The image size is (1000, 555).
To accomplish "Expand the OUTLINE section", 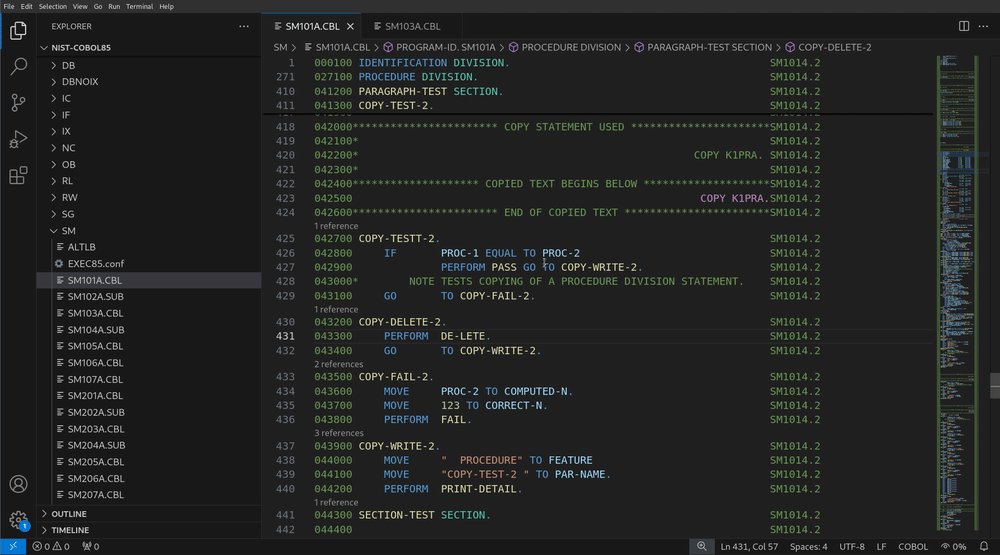I will [69, 513].
